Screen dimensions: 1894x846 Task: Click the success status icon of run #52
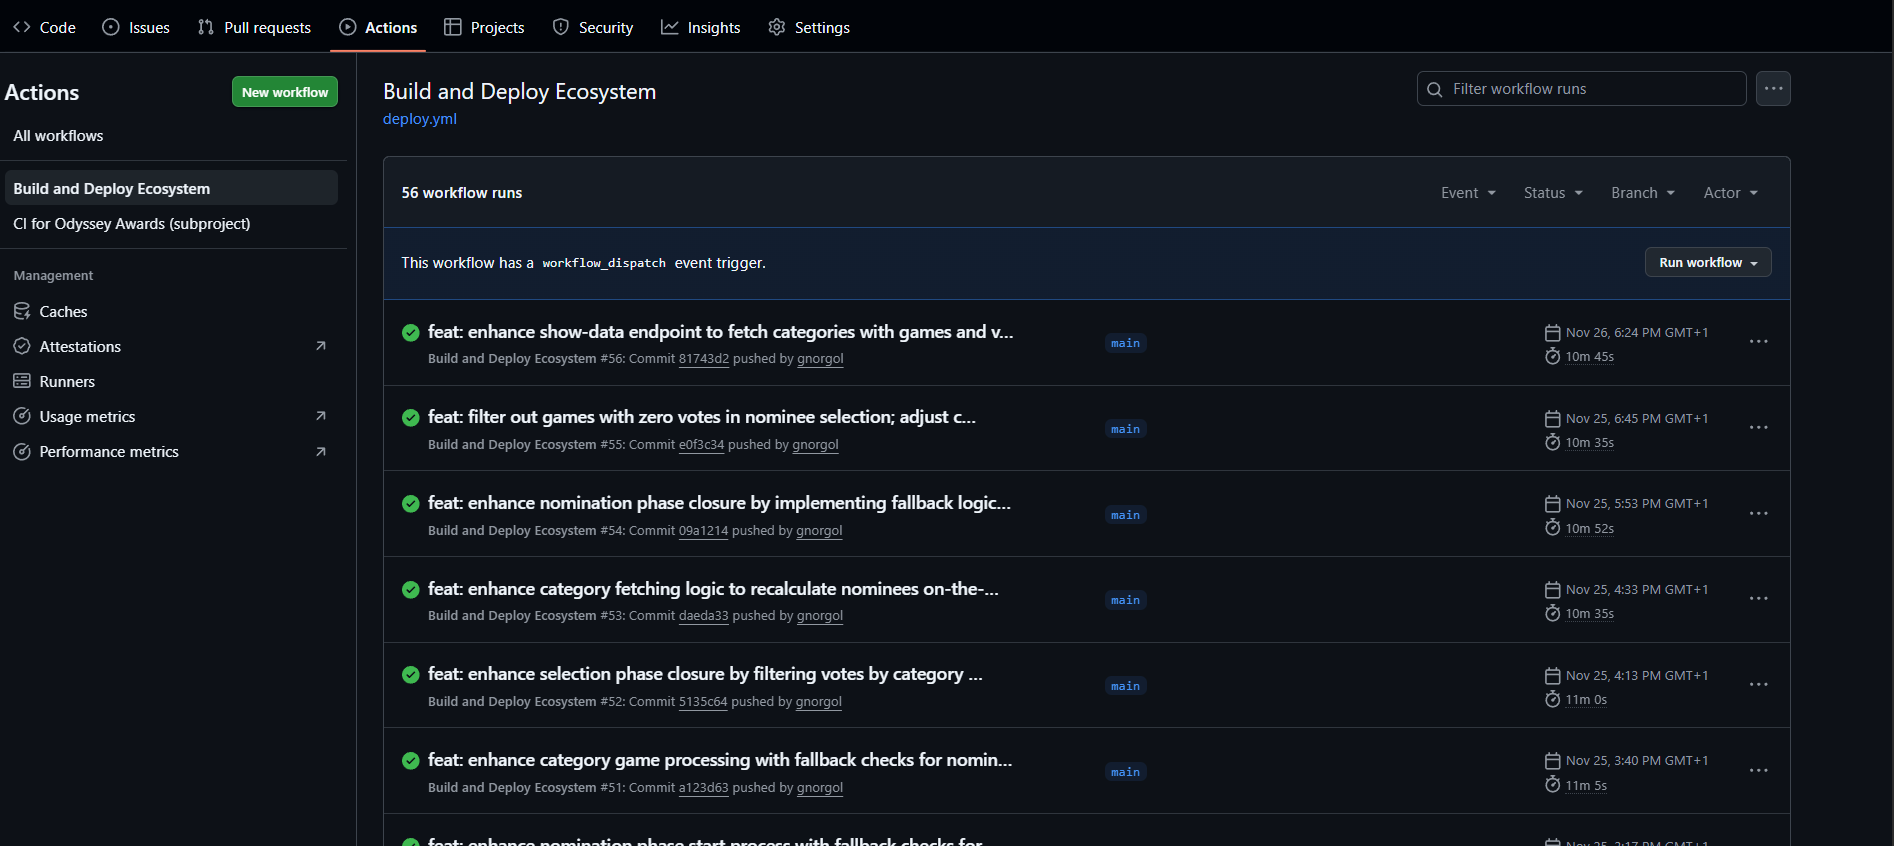pos(410,675)
